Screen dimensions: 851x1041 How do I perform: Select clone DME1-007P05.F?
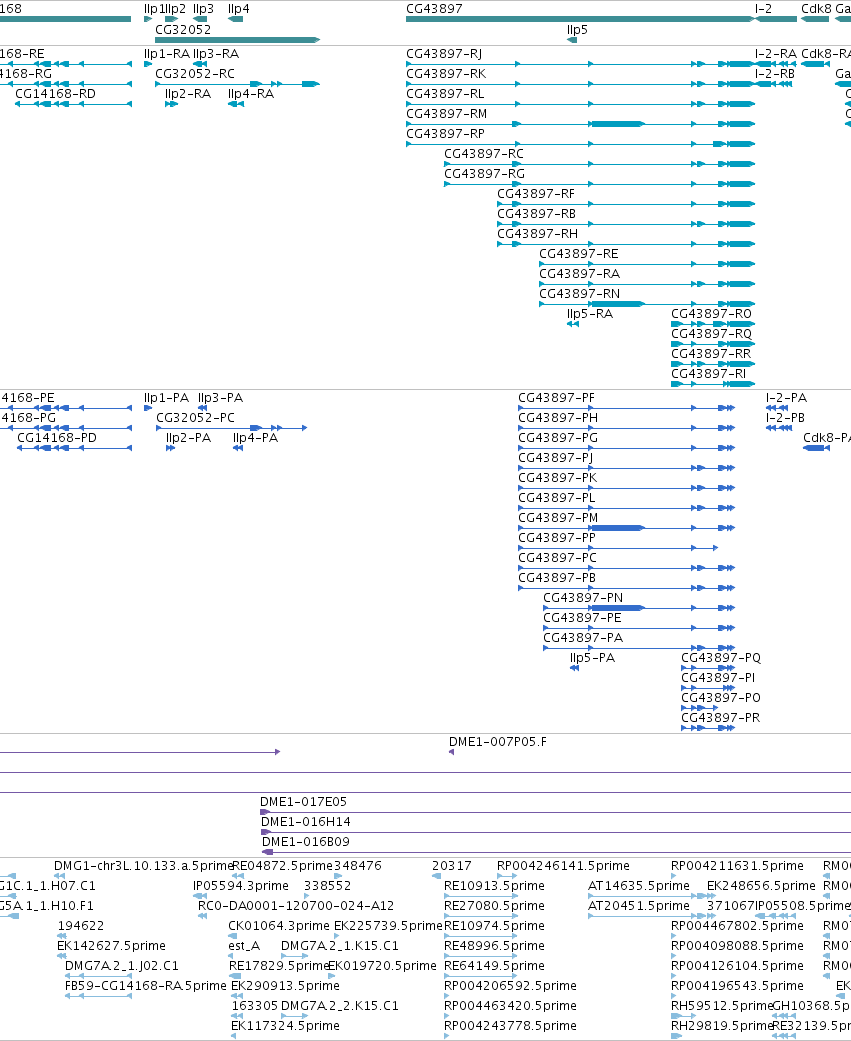[x=498, y=742]
